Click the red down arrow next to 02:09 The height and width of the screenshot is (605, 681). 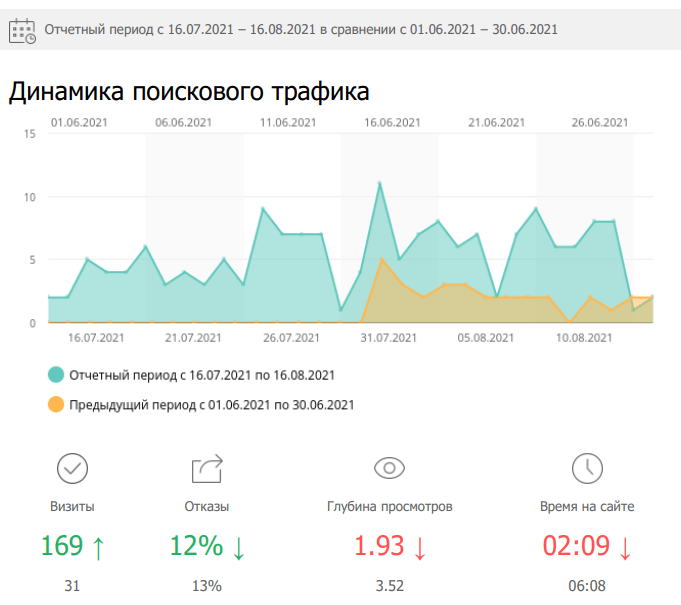(625, 548)
